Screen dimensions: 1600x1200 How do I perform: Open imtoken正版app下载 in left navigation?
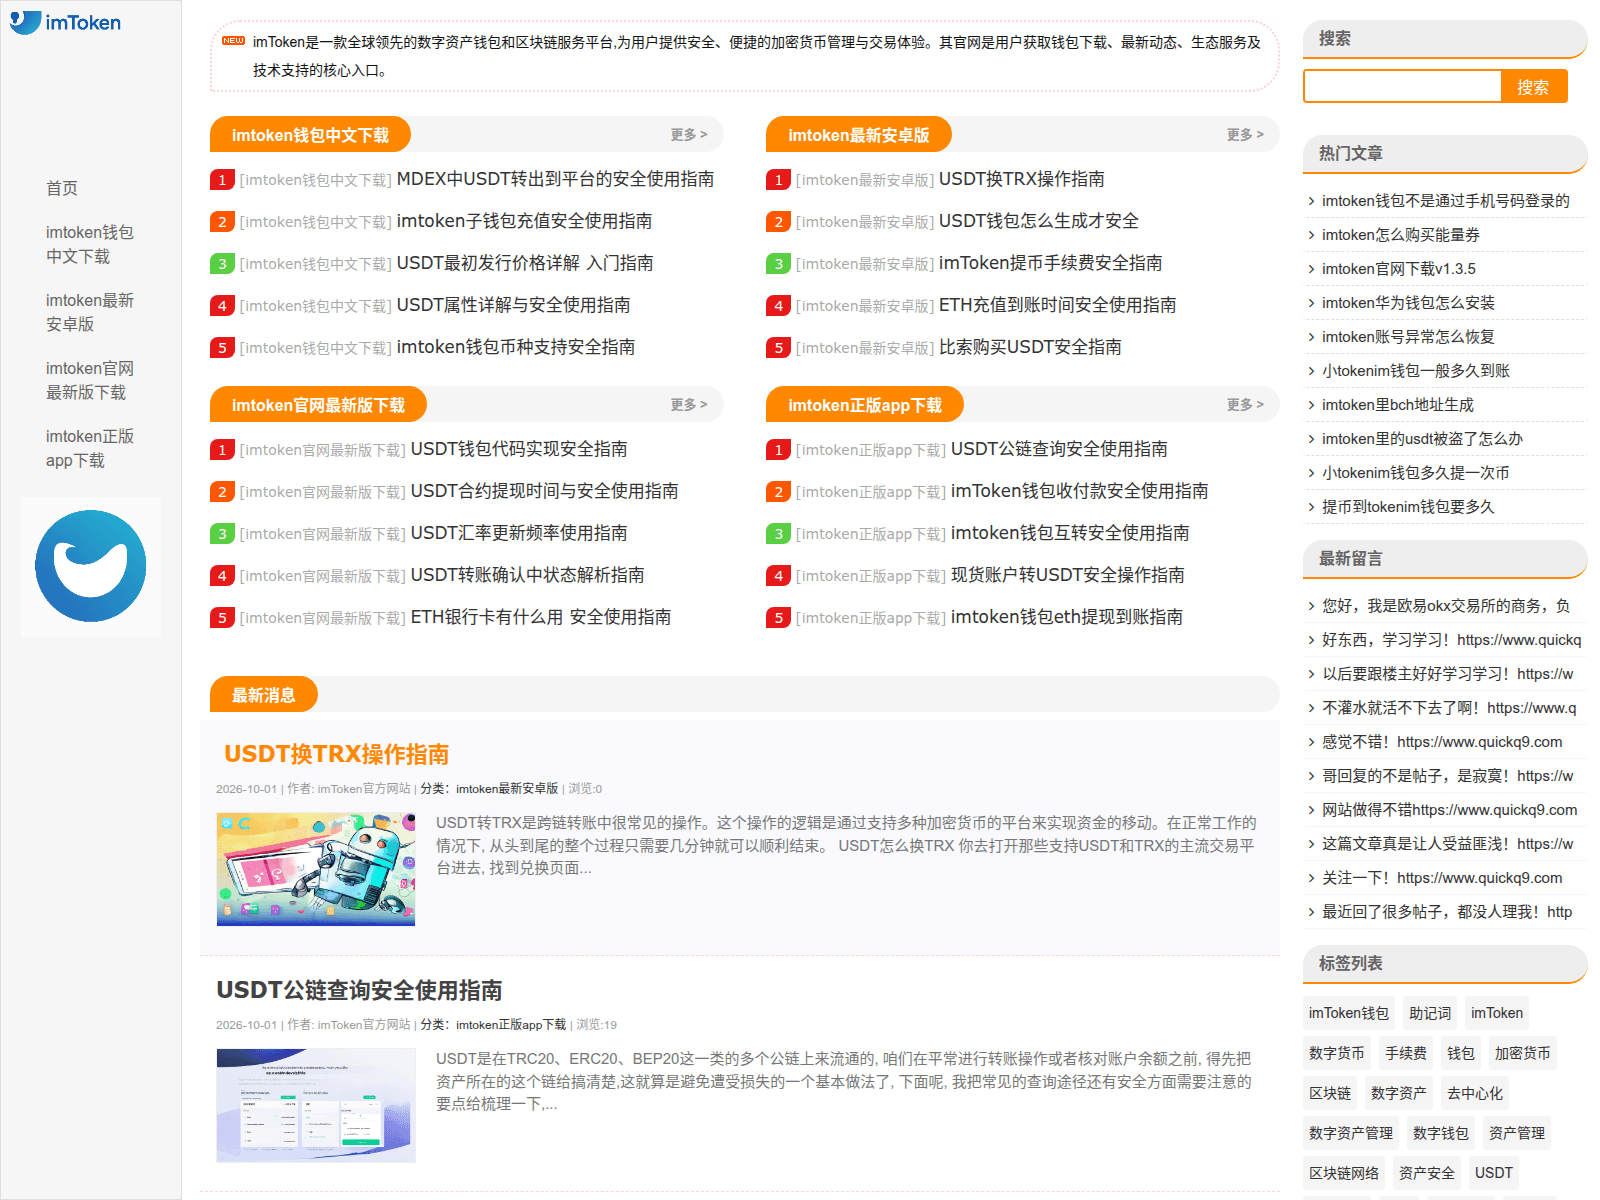tap(90, 448)
